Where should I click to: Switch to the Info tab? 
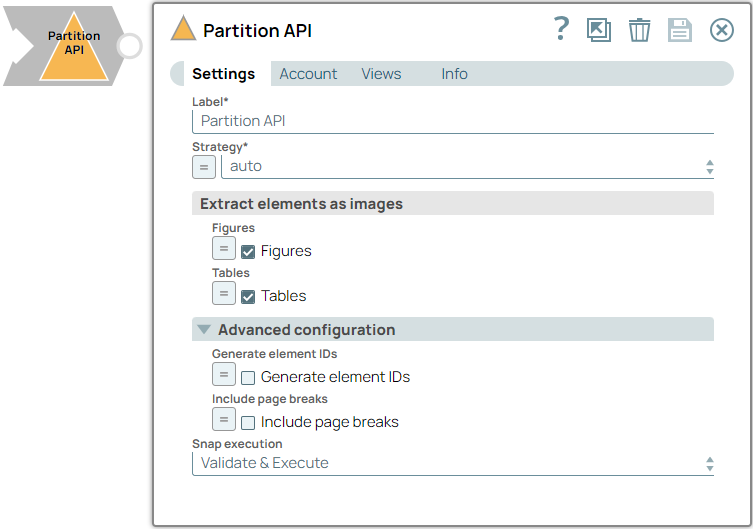pyautogui.click(x=454, y=74)
